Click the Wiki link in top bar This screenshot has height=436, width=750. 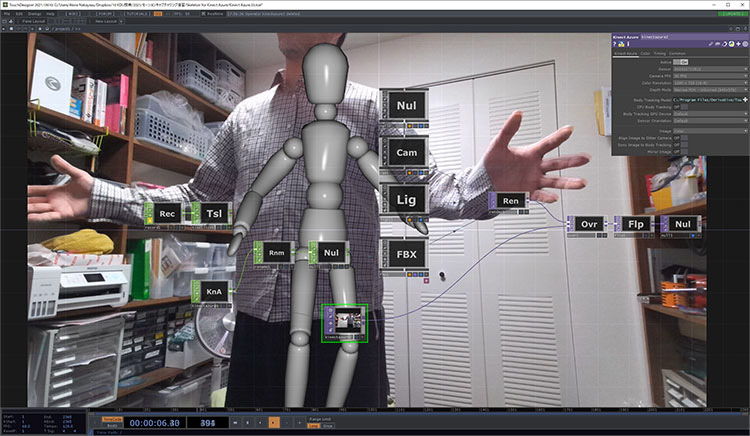73,14
